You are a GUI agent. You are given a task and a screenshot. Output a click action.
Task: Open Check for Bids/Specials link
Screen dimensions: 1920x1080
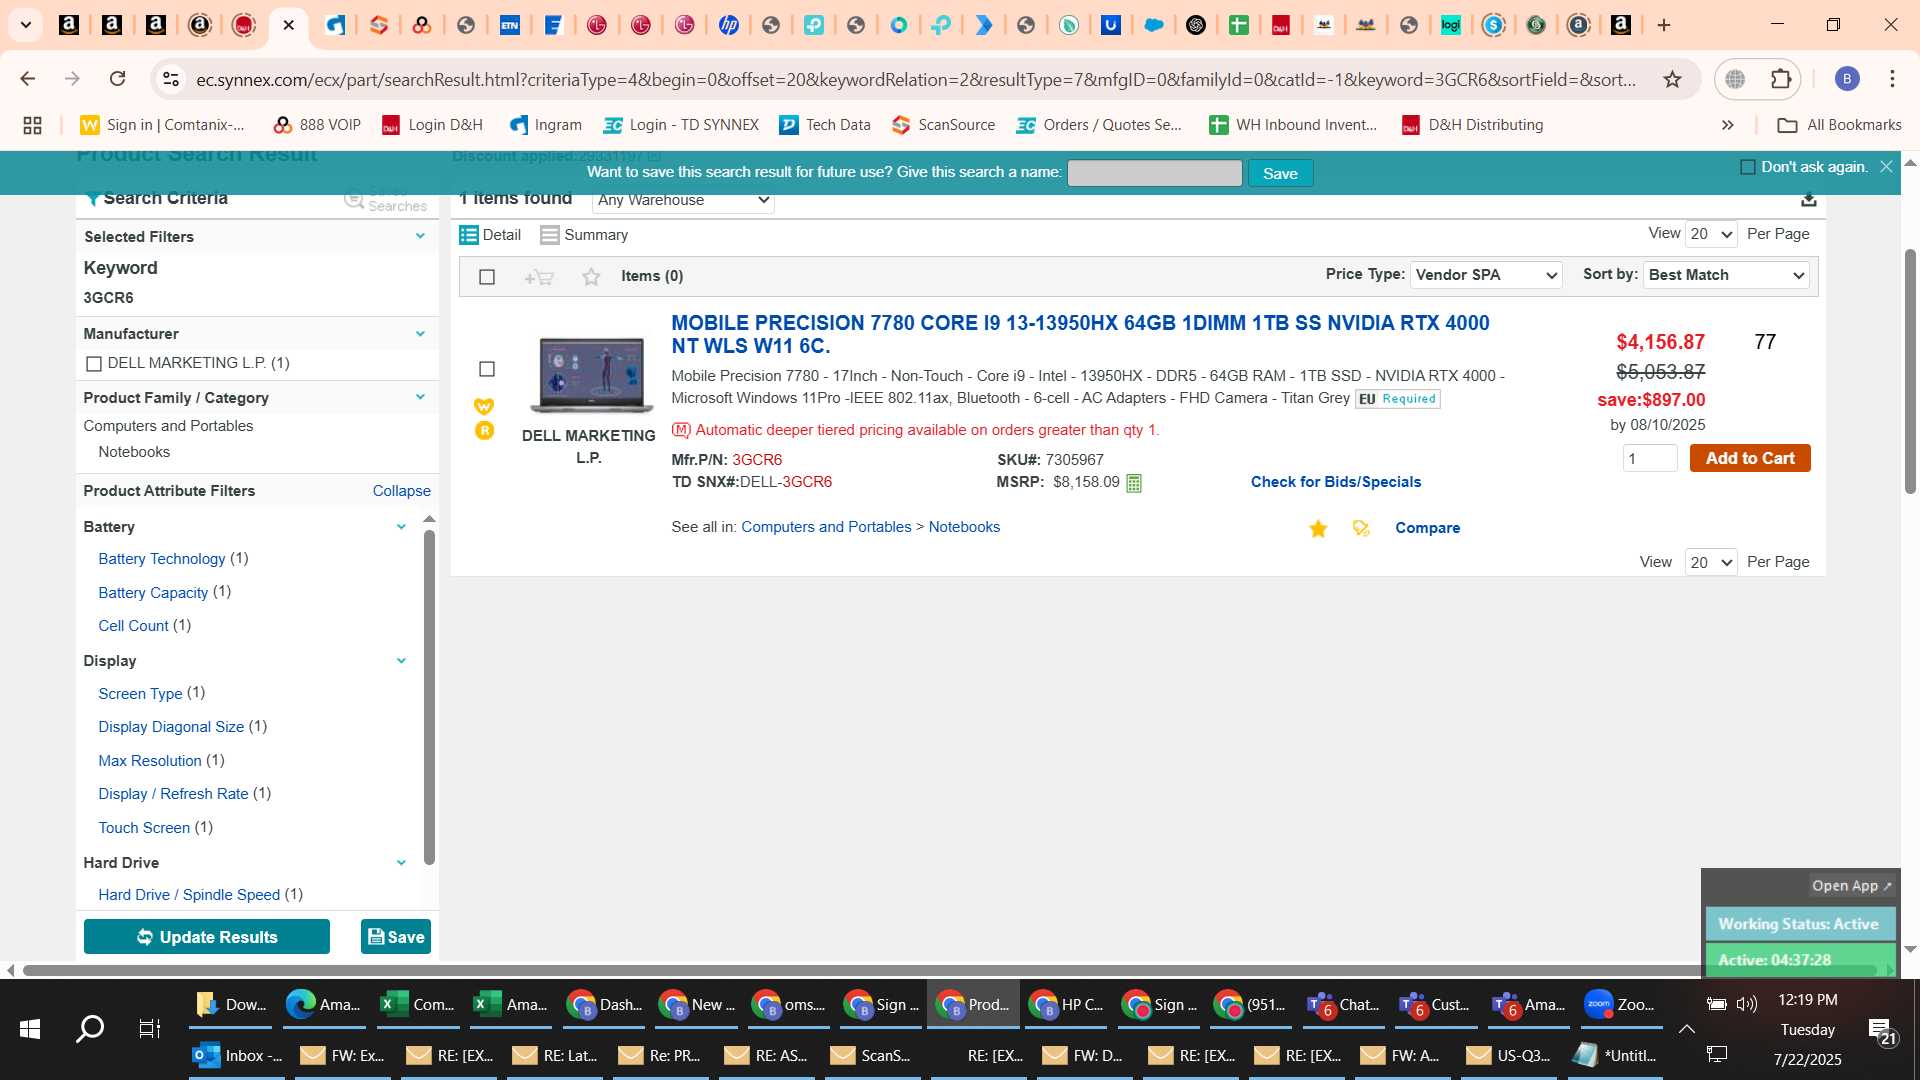pyautogui.click(x=1335, y=482)
